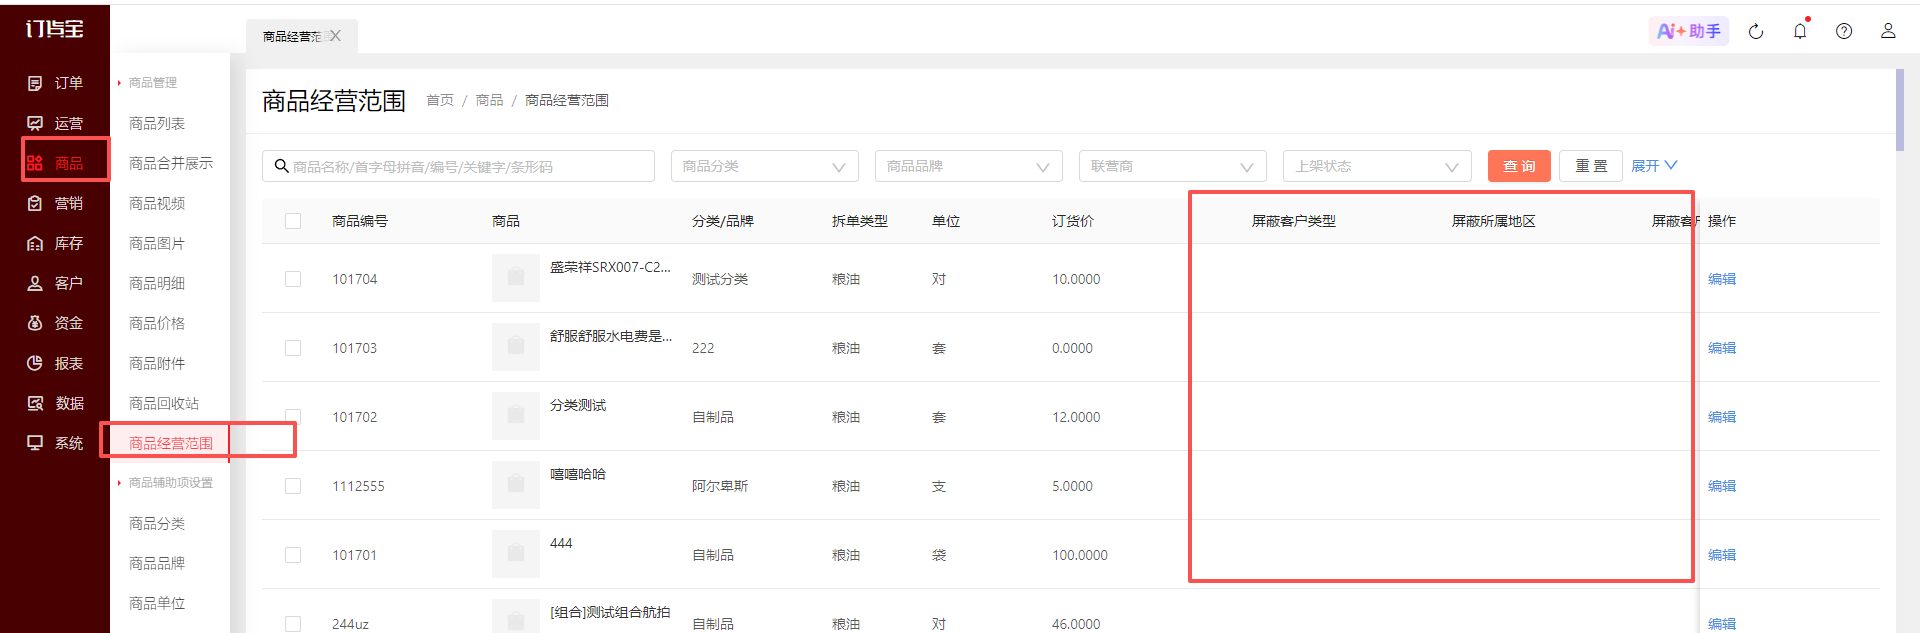Viewport: 1920px width, 633px height.
Task: Open the notification bell
Action: click(1800, 31)
